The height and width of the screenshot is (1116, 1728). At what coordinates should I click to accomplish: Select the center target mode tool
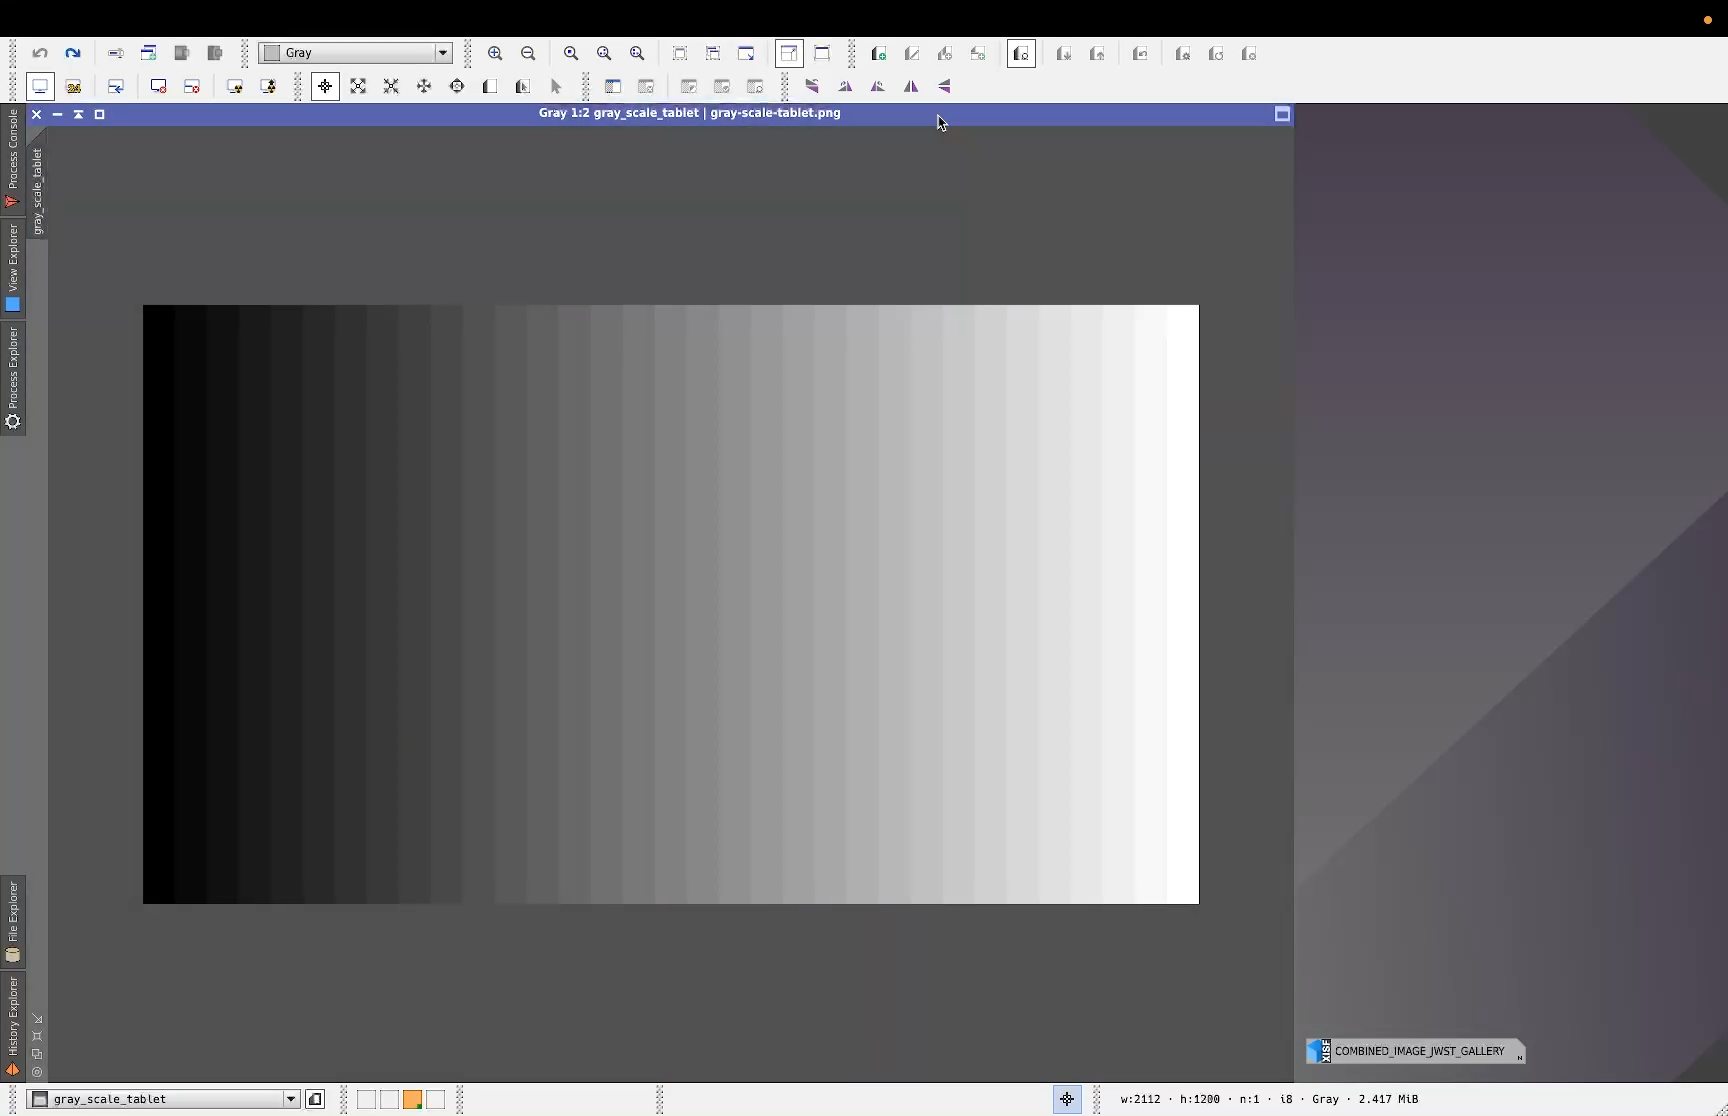[x=457, y=86]
